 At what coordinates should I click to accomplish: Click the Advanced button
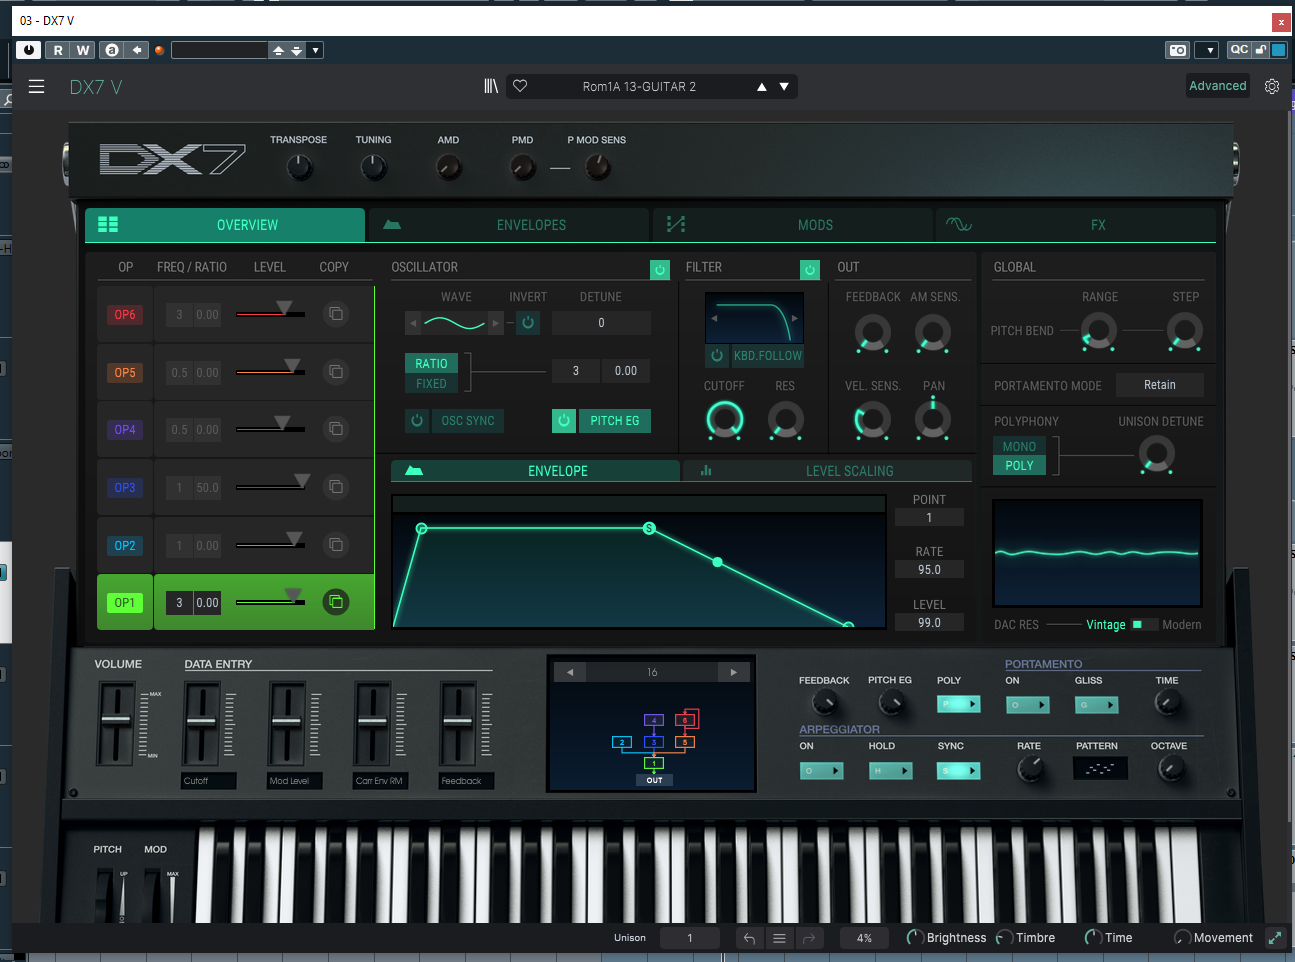coord(1218,86)
